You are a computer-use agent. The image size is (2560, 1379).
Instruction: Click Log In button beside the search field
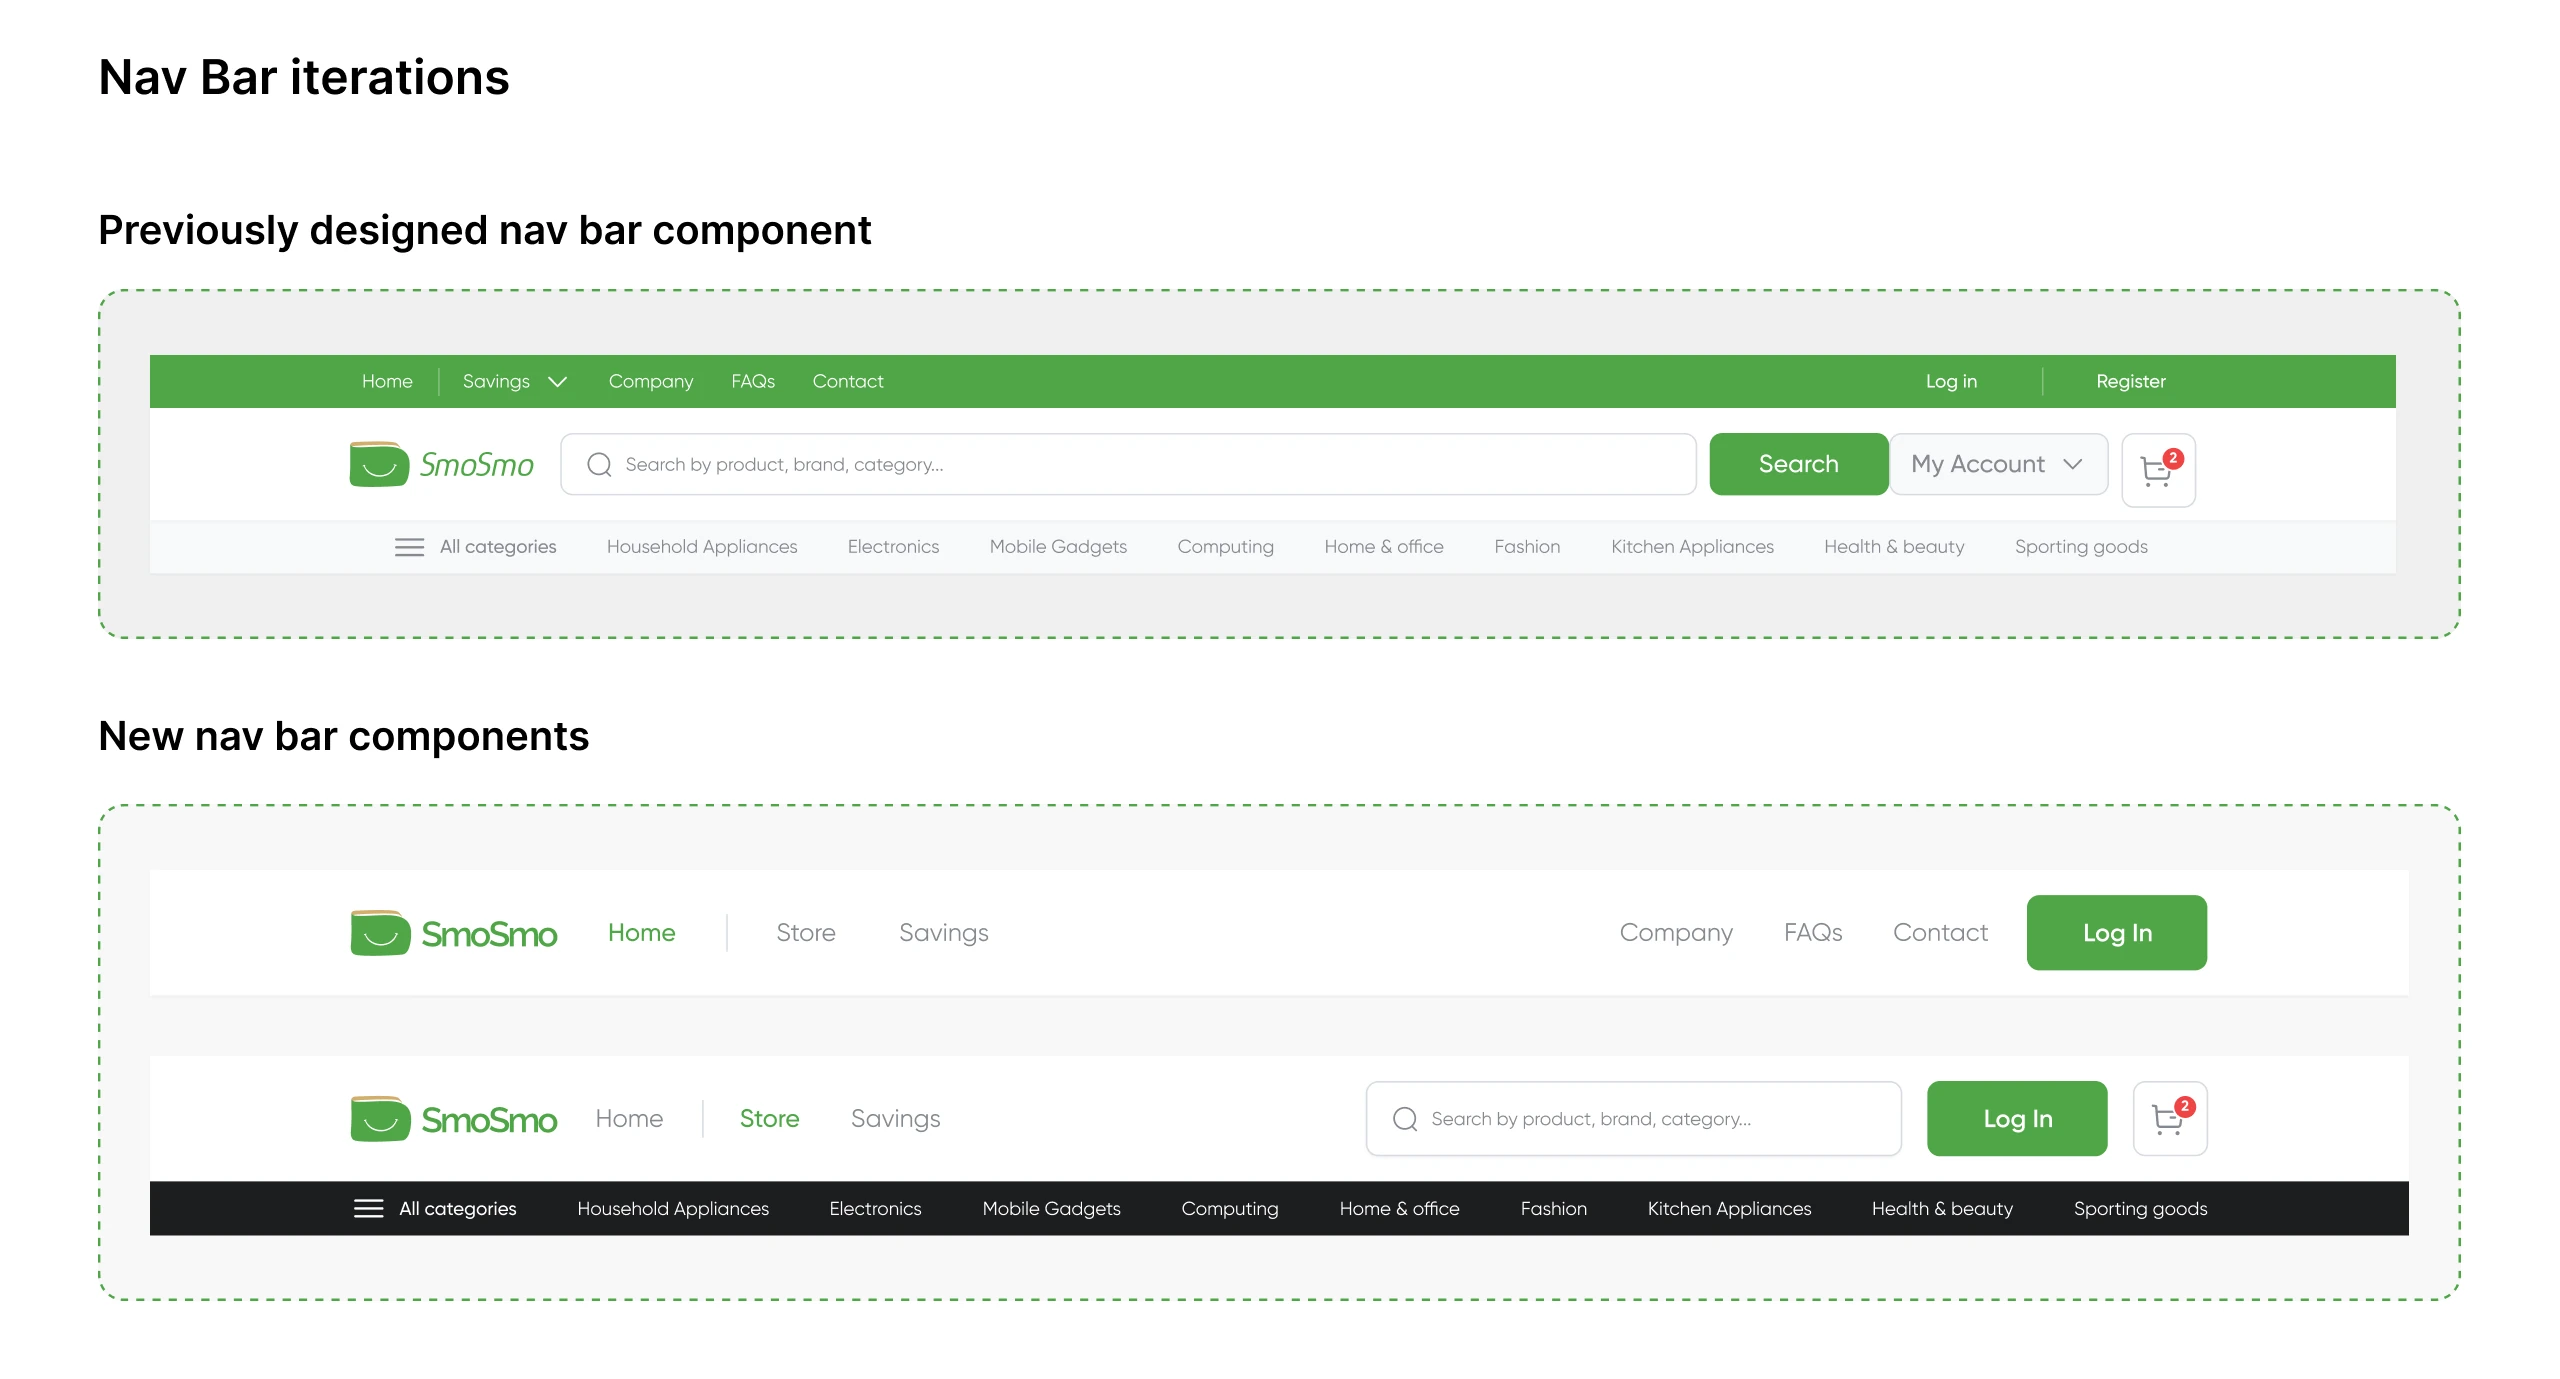pyautogui.click(x=2017, y=1118)
